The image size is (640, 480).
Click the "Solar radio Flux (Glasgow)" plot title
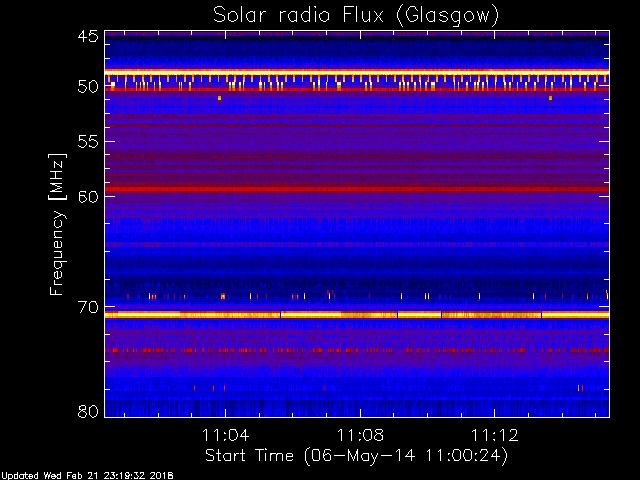coord(355,15)
